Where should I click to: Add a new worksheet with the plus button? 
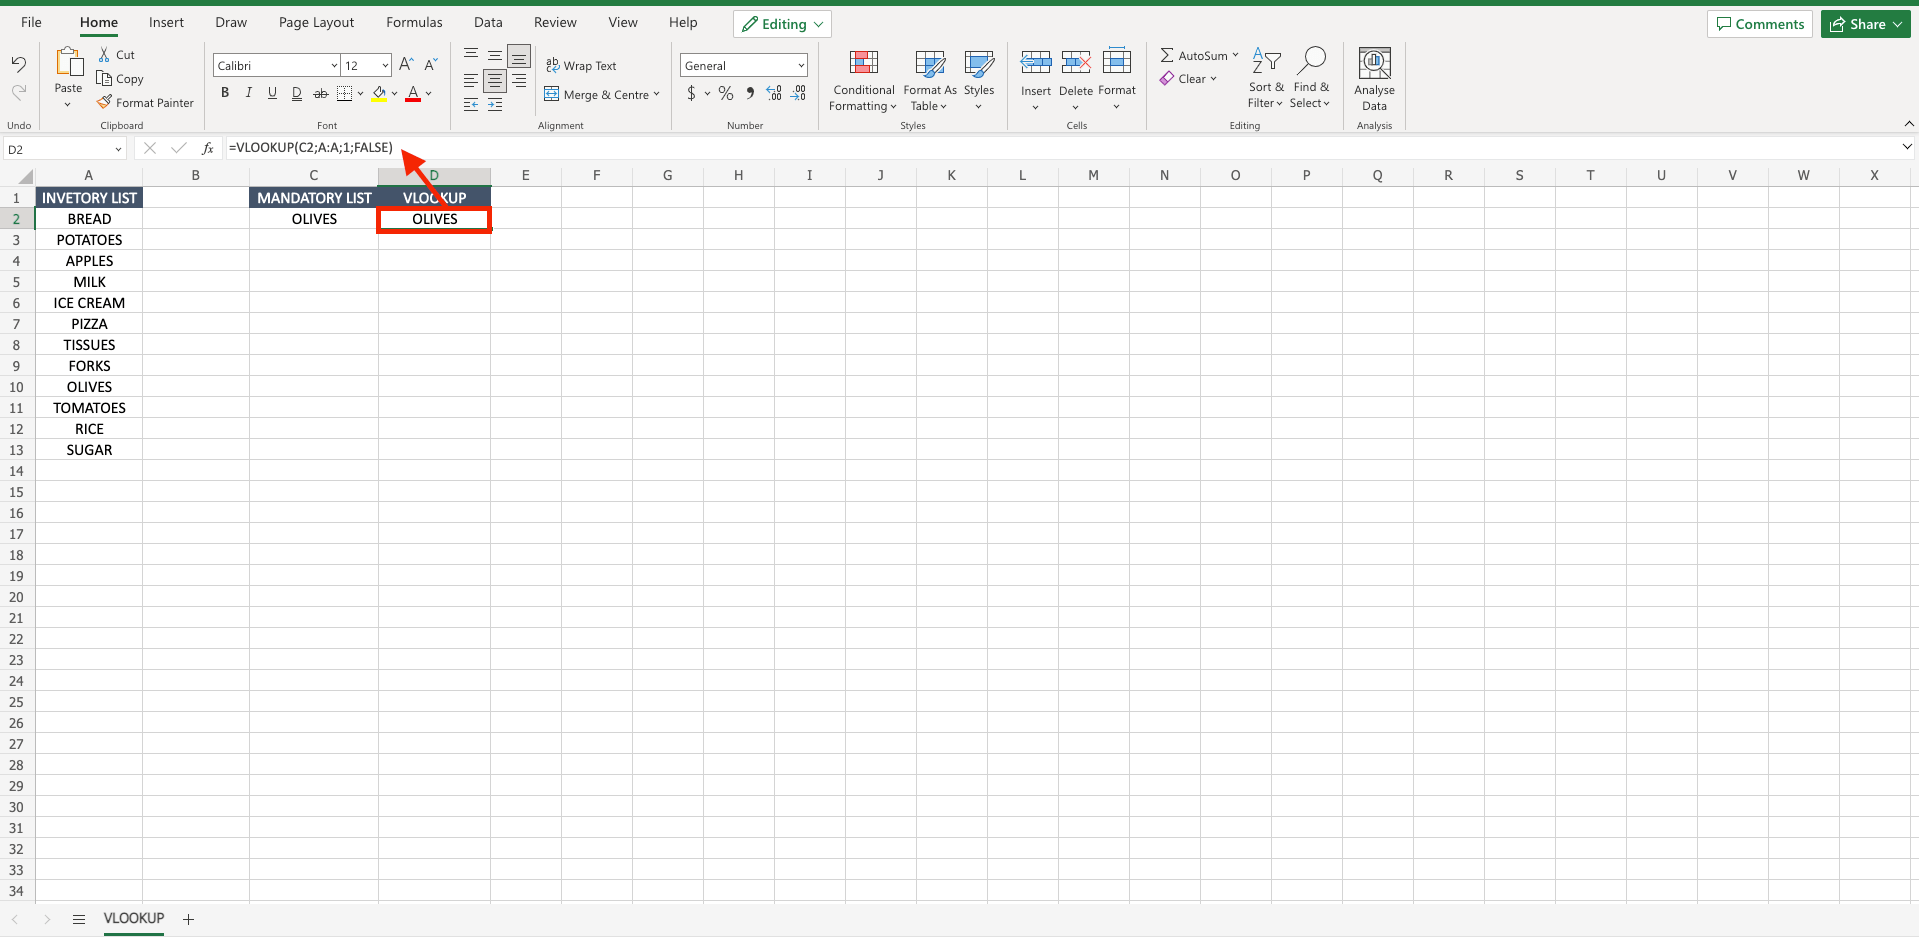pyautogui.click(x=188, y=919)
